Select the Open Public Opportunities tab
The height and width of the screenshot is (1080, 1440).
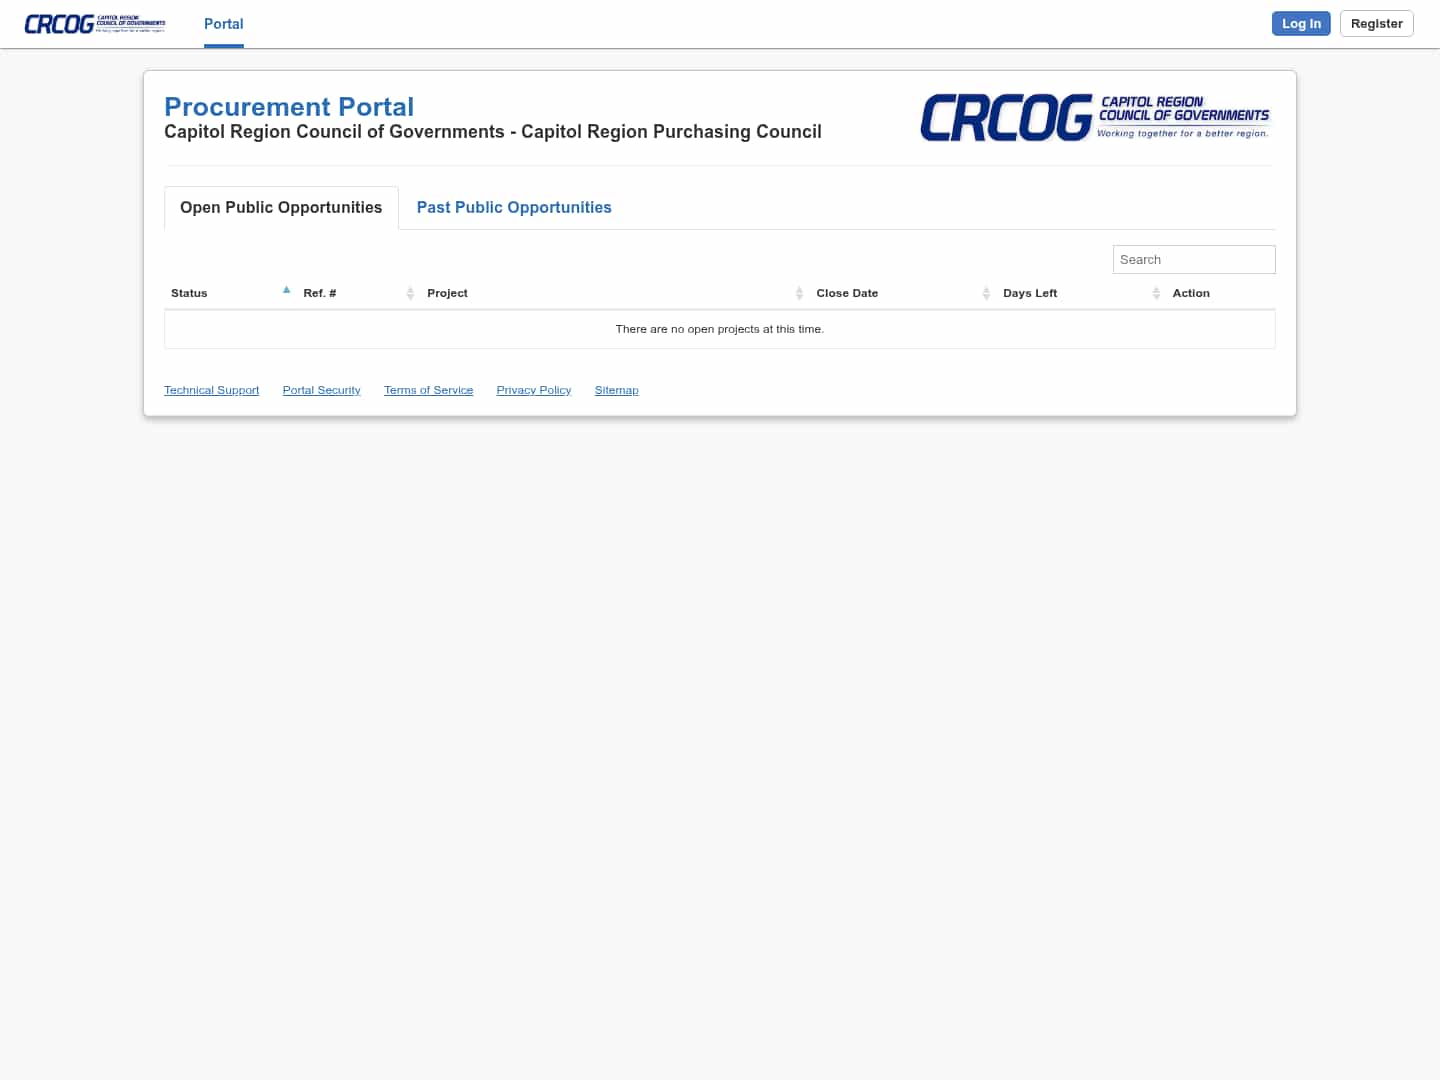280,207
